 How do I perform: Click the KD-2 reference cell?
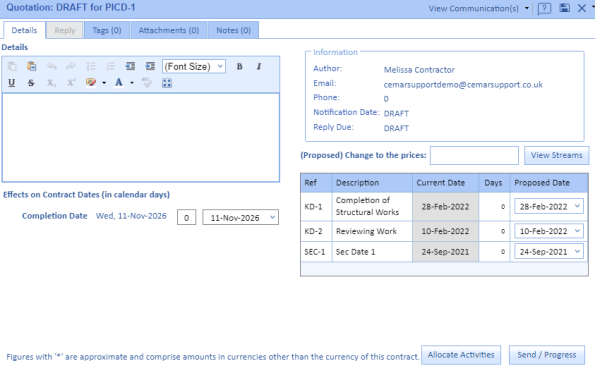pyautogui.click(x=316, y=231)
